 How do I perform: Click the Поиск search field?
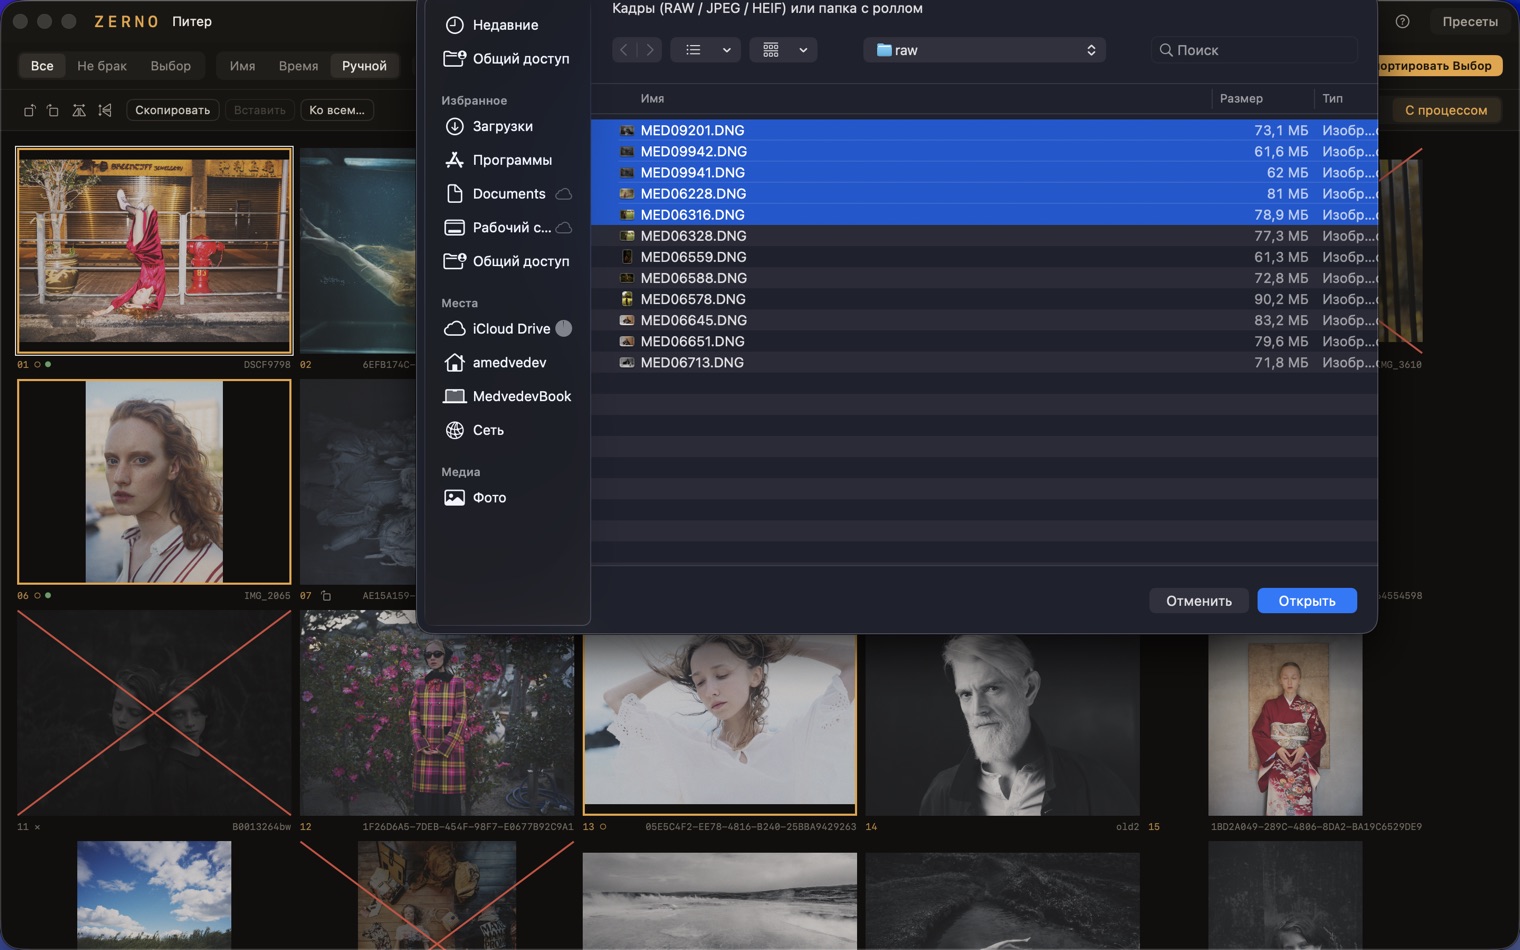[x=1254, y=50]
